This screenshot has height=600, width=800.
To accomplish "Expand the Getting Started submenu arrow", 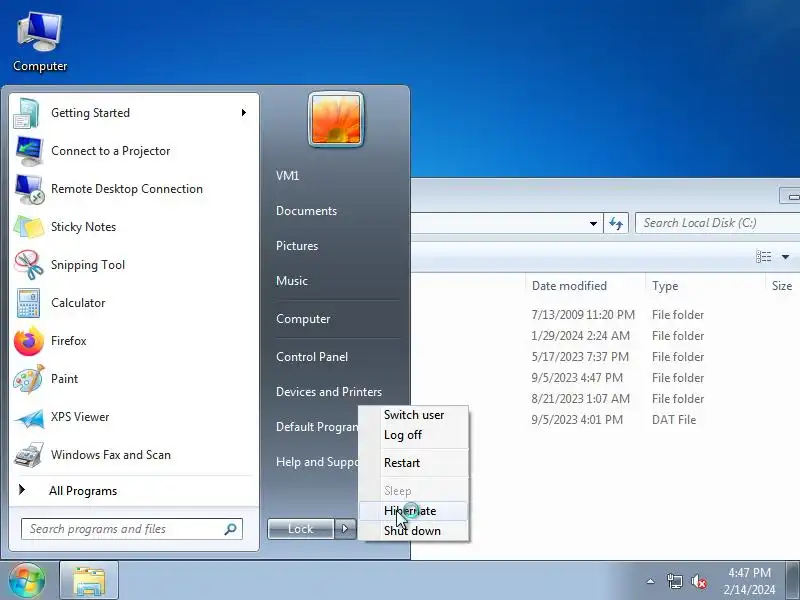I will pos(244,113).
